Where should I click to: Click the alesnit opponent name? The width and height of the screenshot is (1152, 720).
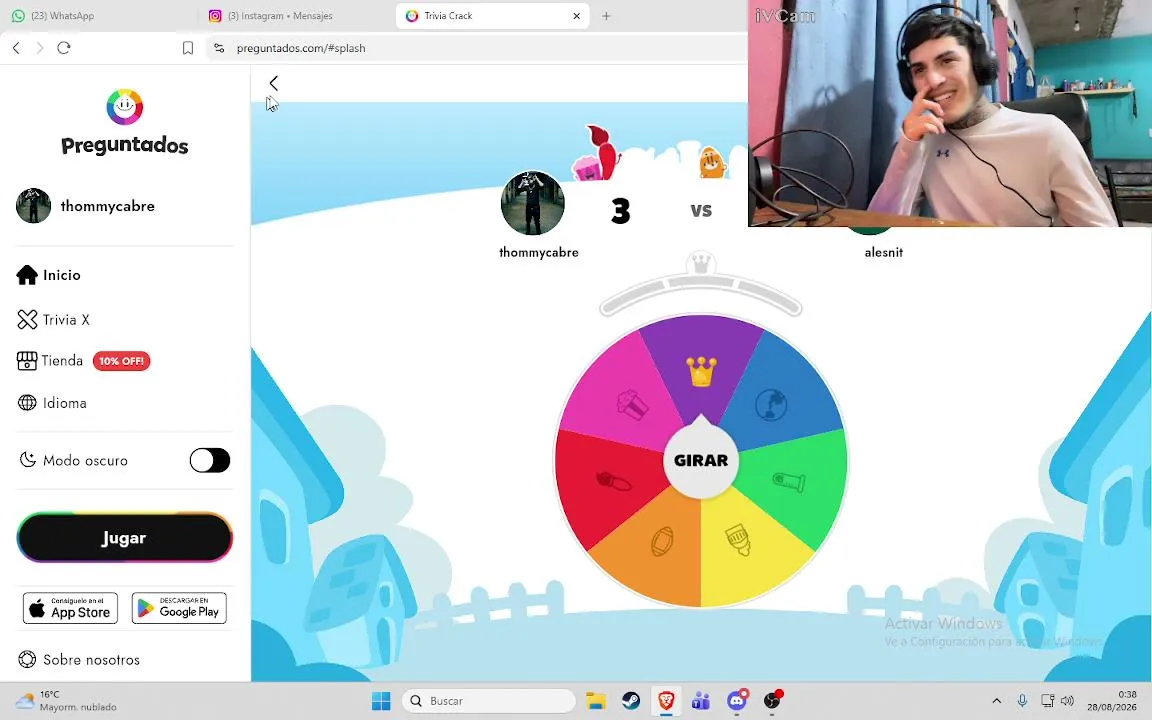pos(884,252)
